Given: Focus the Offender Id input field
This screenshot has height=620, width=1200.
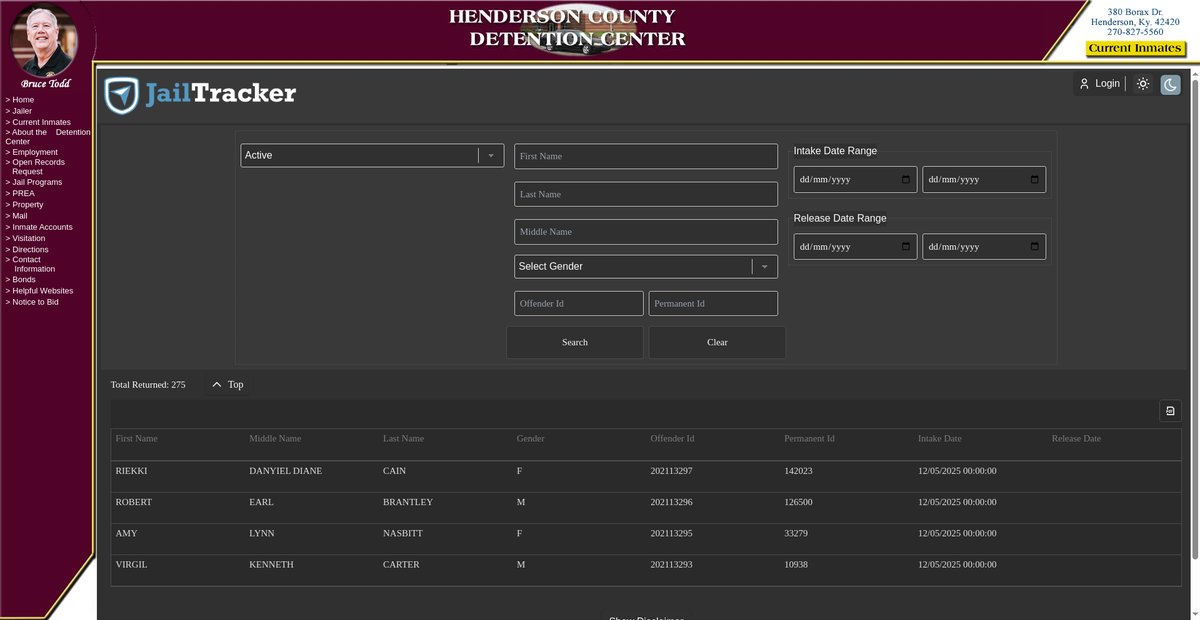Looking at the screenshot, I should [x=579, y=303].
